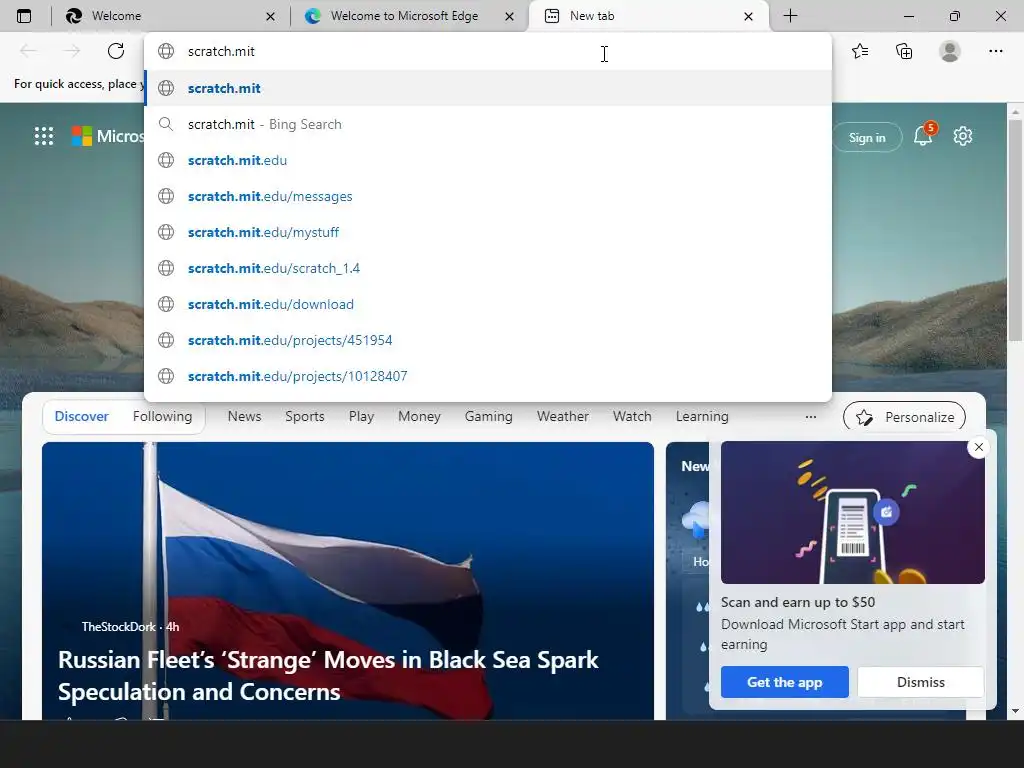Open the tab actions menu icon

click(24, 16)
